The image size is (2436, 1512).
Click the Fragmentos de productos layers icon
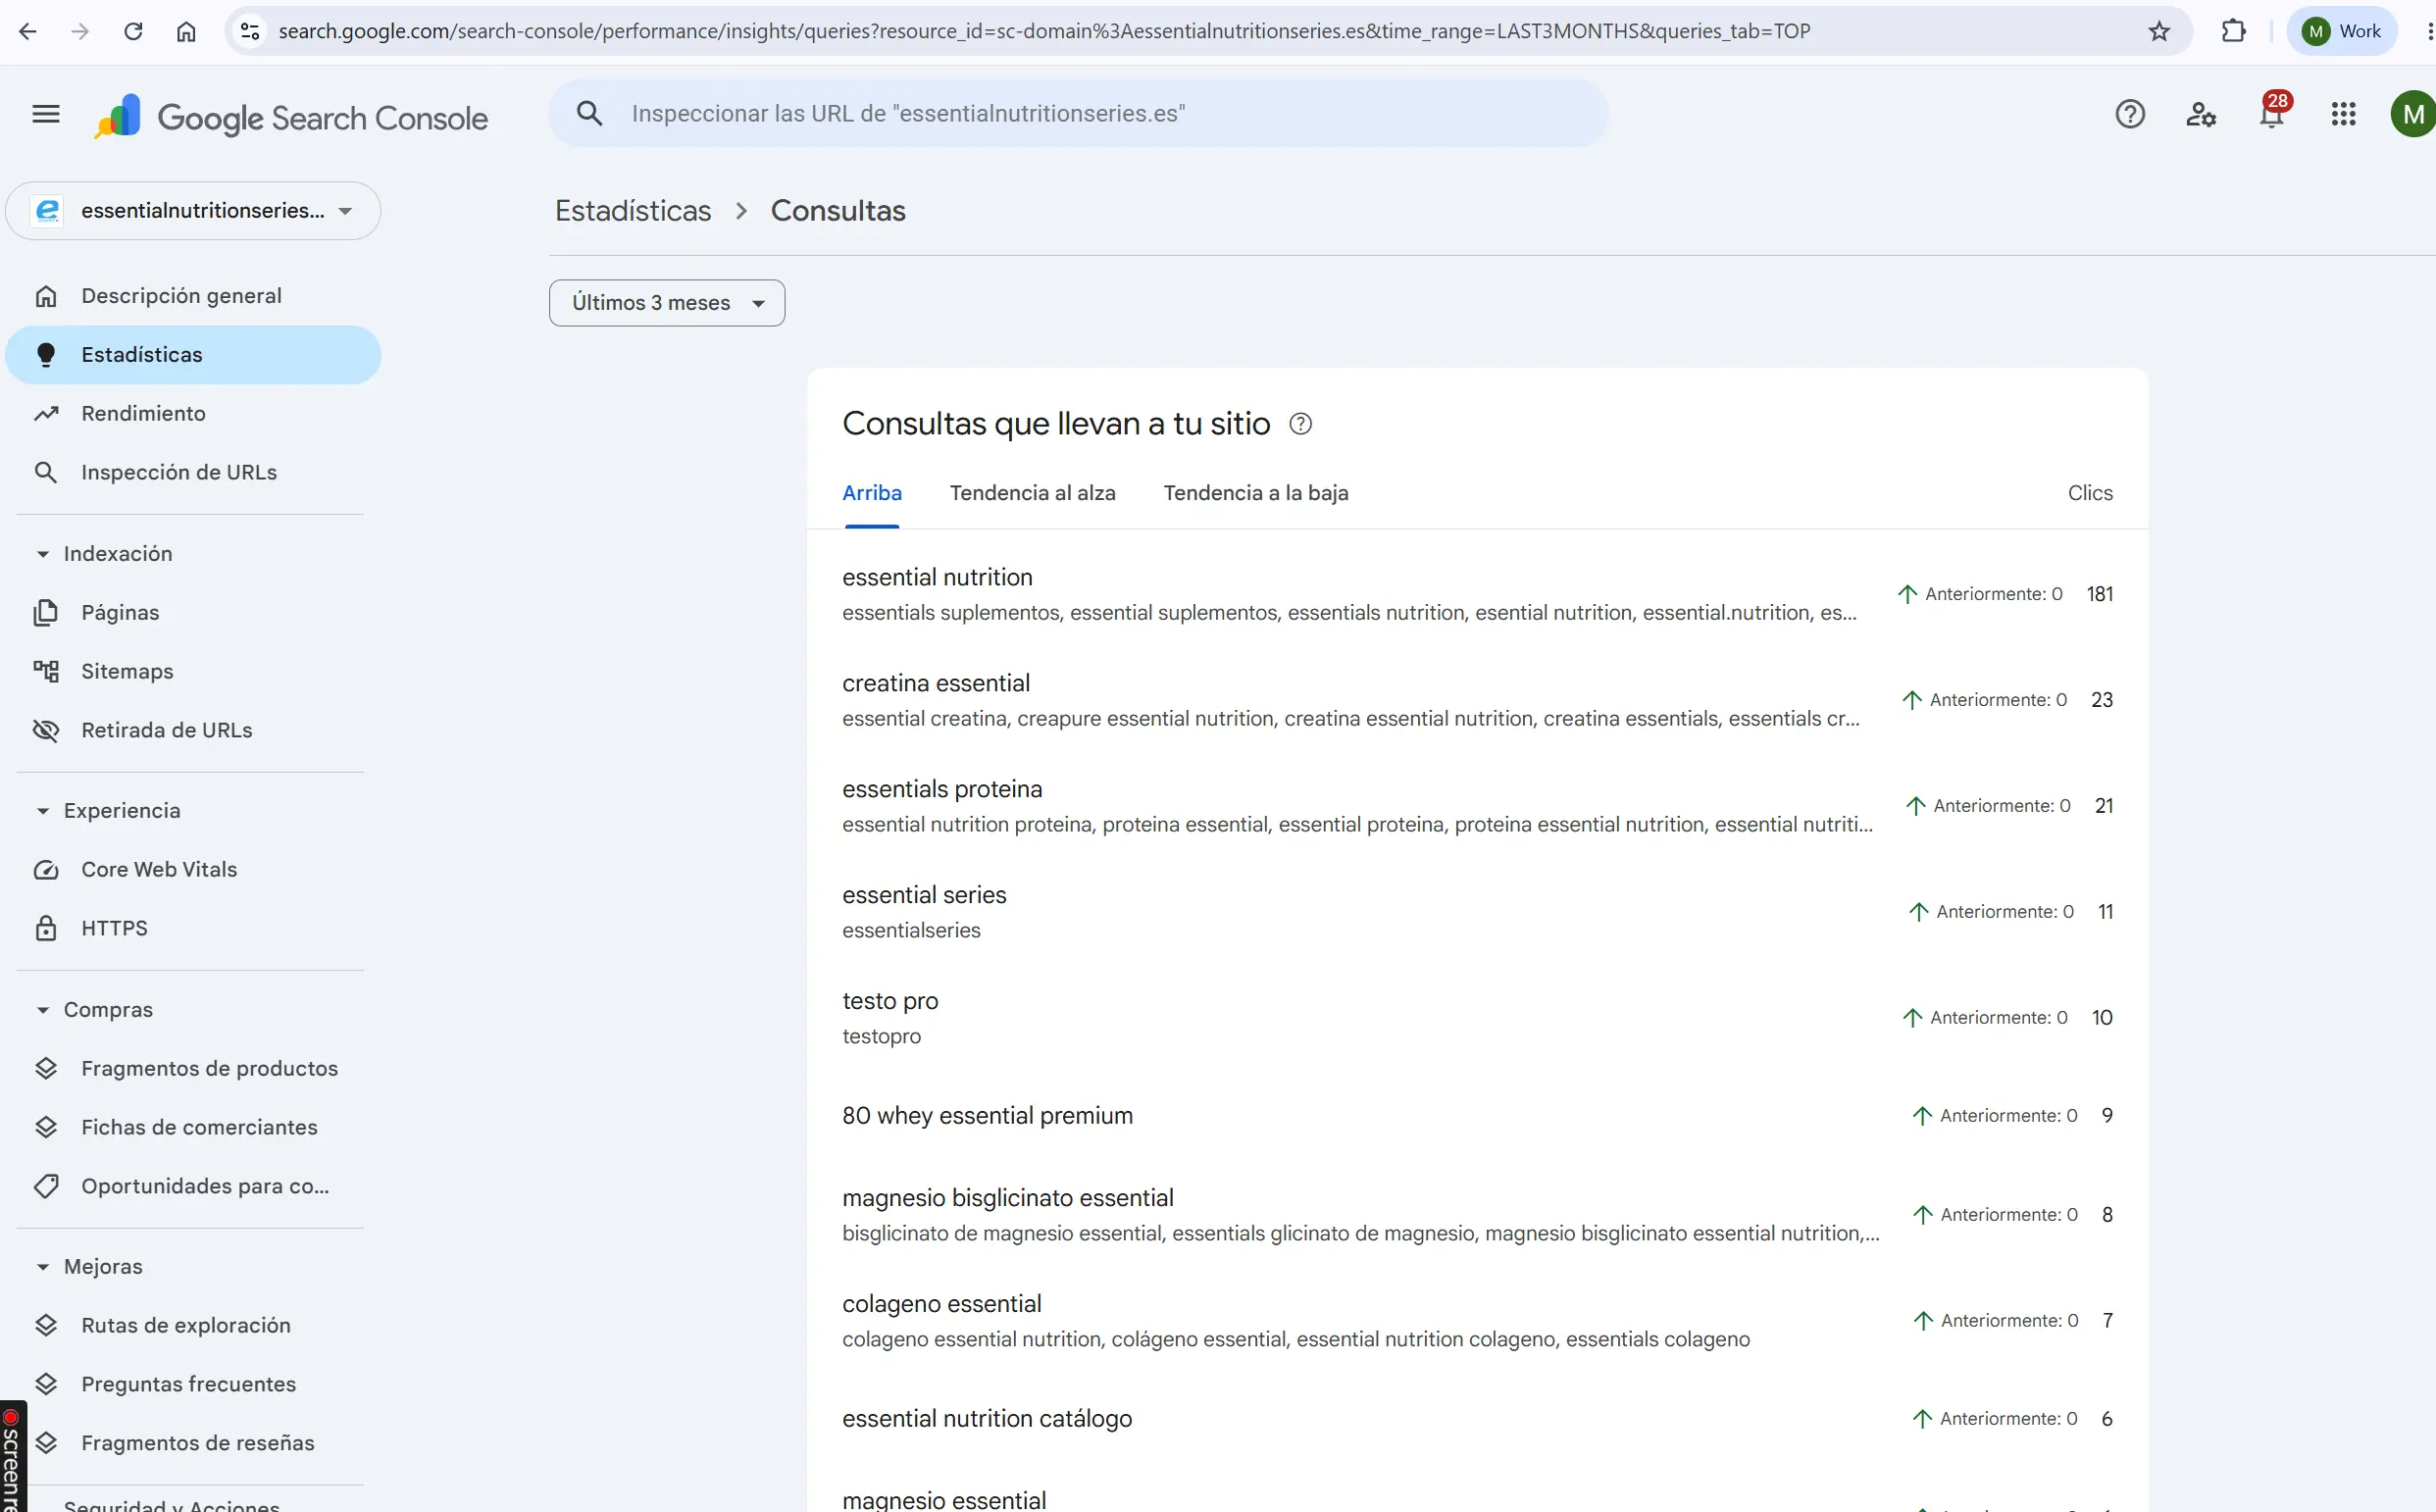[46, 1068]
